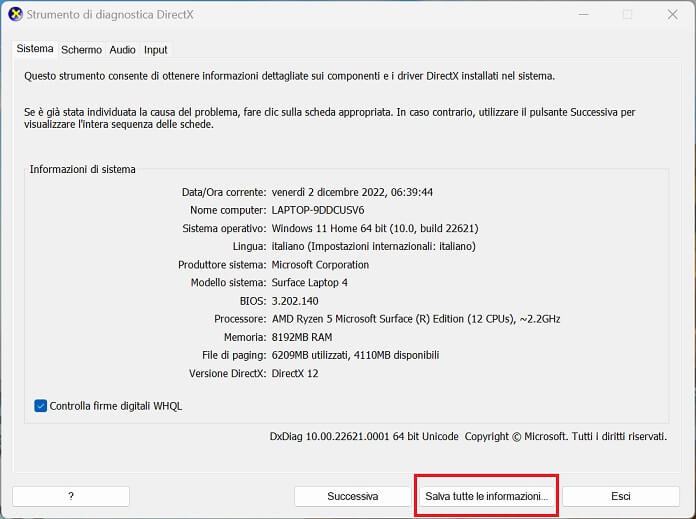Click Windows 11 Home 64 bit value
The height and width of the screenshot is (519, 696).
pyautogui.click(x=375, y=228)
